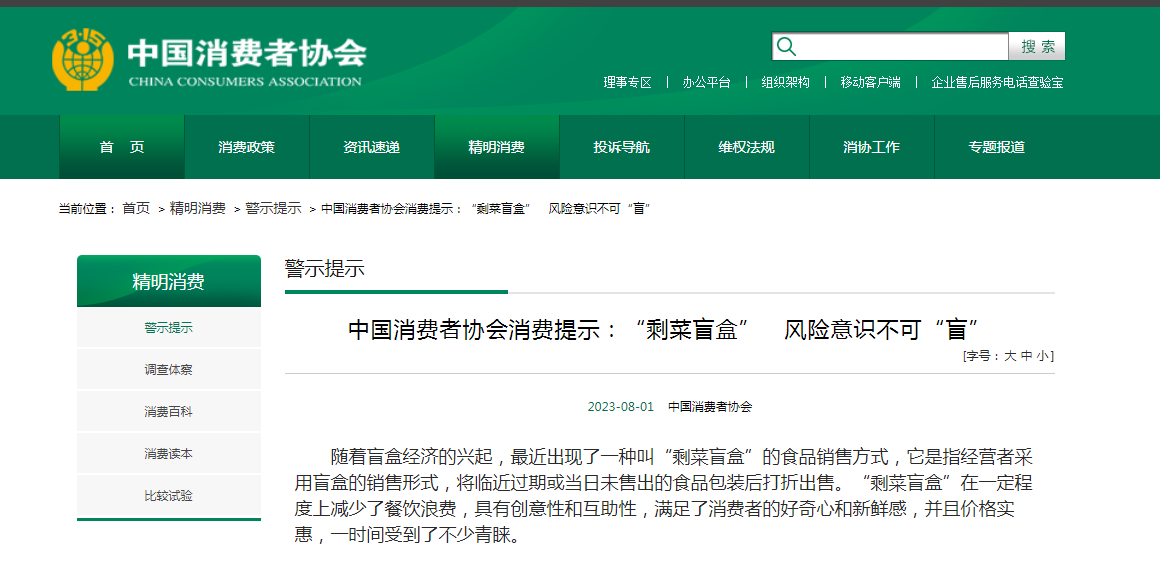Image resolution: width=1160 pixels, height=573 pixels.
Task: Select 比较试验 in the sidebar
Action: [169, 496]
